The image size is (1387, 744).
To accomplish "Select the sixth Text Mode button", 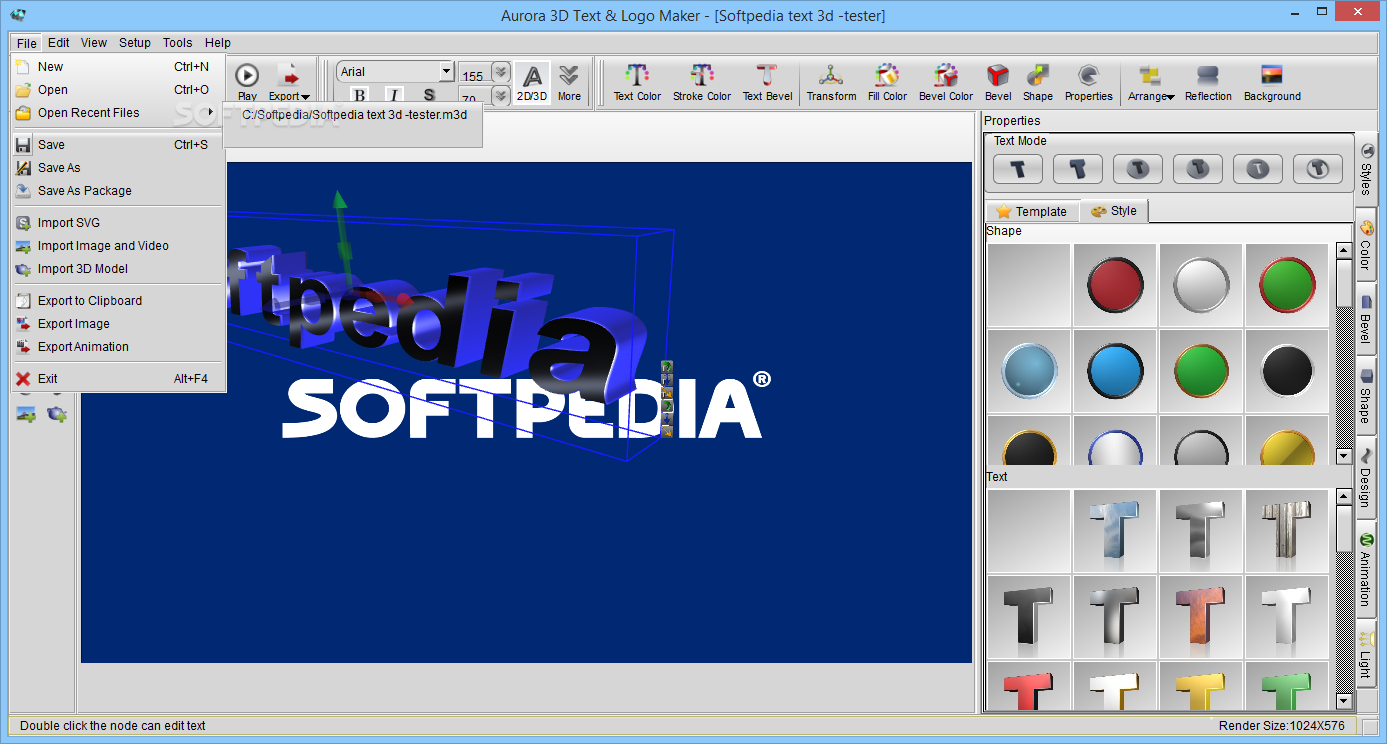I will click(x=1318, y=169).
